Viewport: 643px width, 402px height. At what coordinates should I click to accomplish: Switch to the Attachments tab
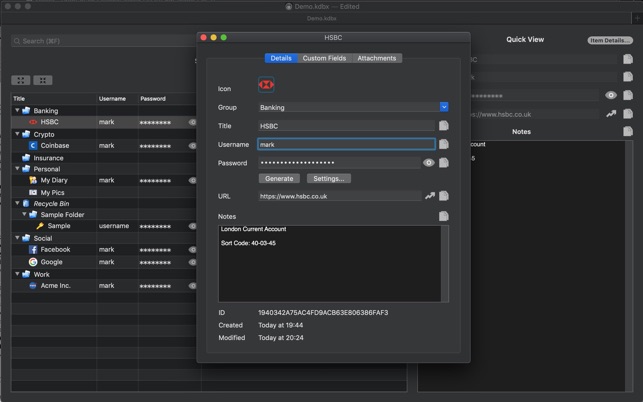[376, 58]
